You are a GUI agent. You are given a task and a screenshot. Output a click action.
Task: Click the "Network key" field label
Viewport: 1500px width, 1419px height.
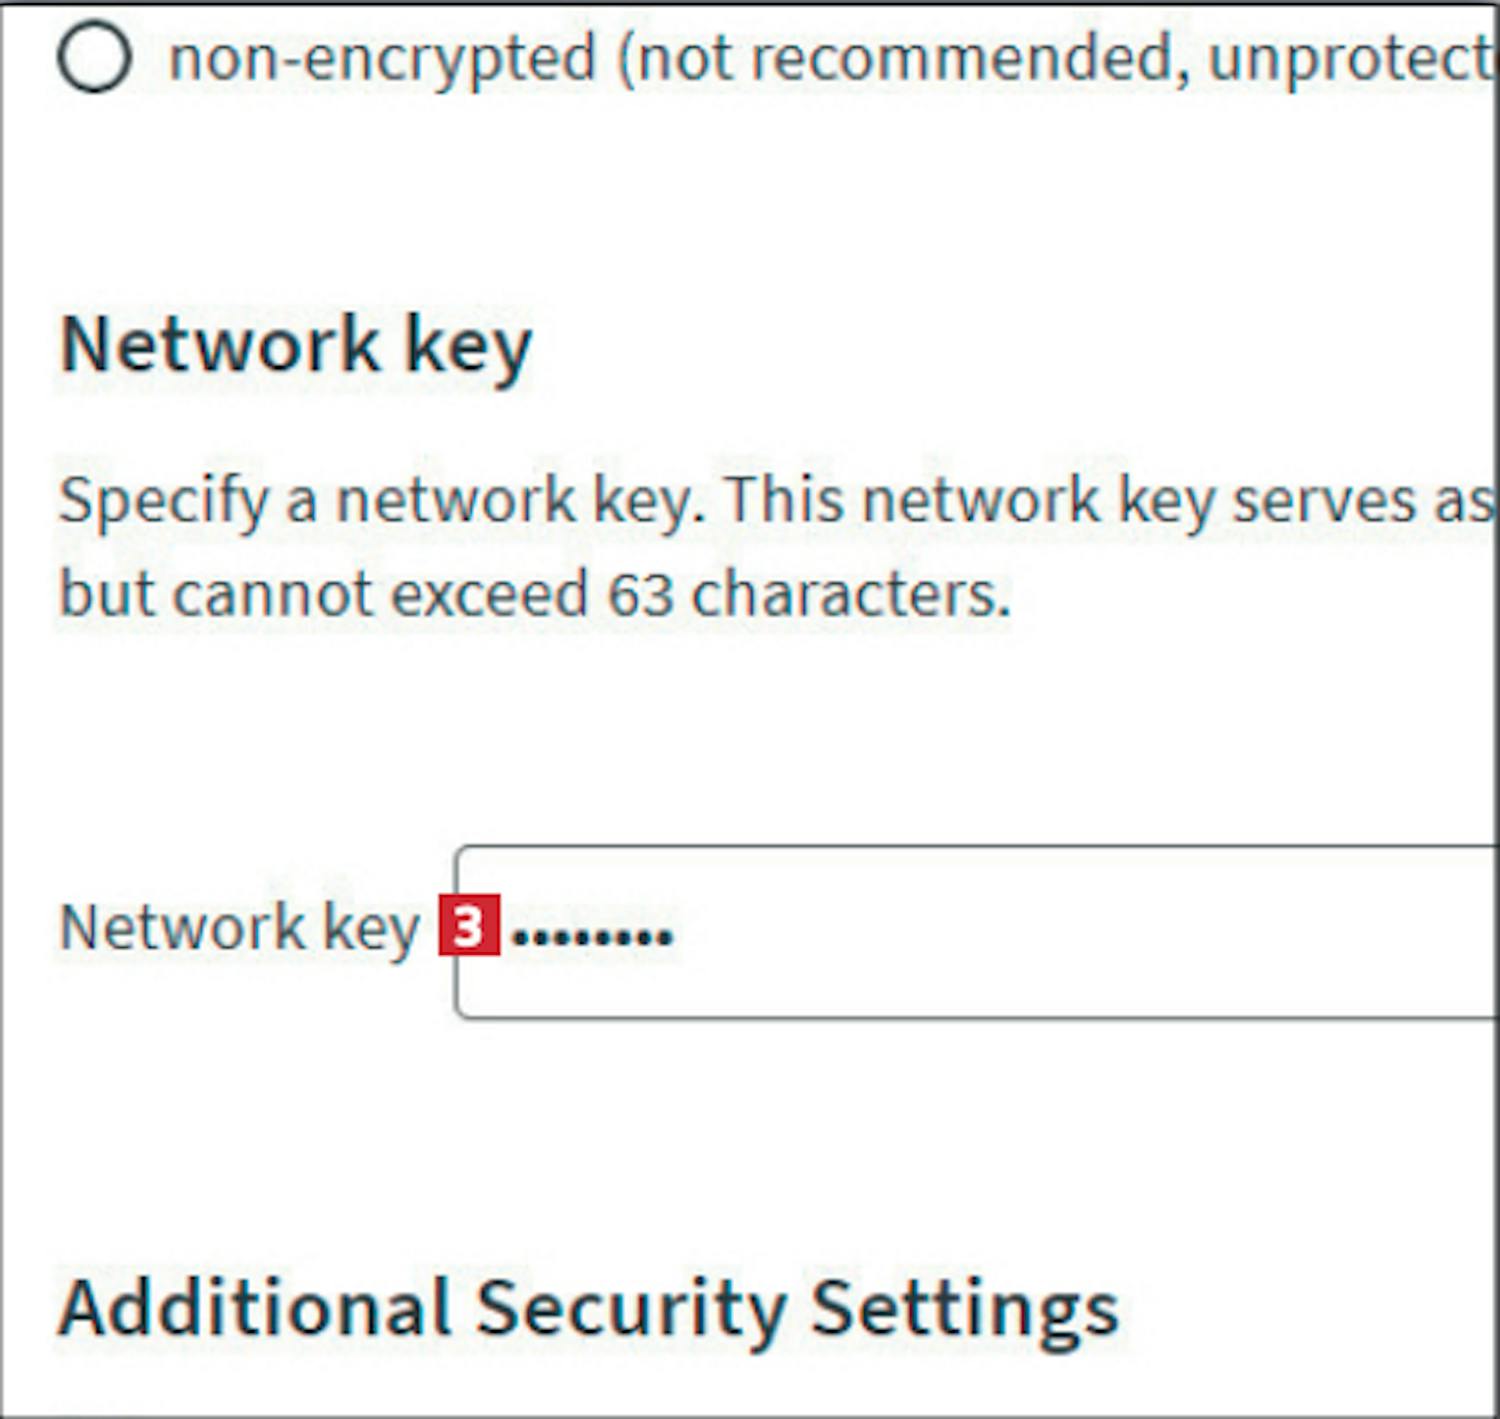[x=239, y=927]
